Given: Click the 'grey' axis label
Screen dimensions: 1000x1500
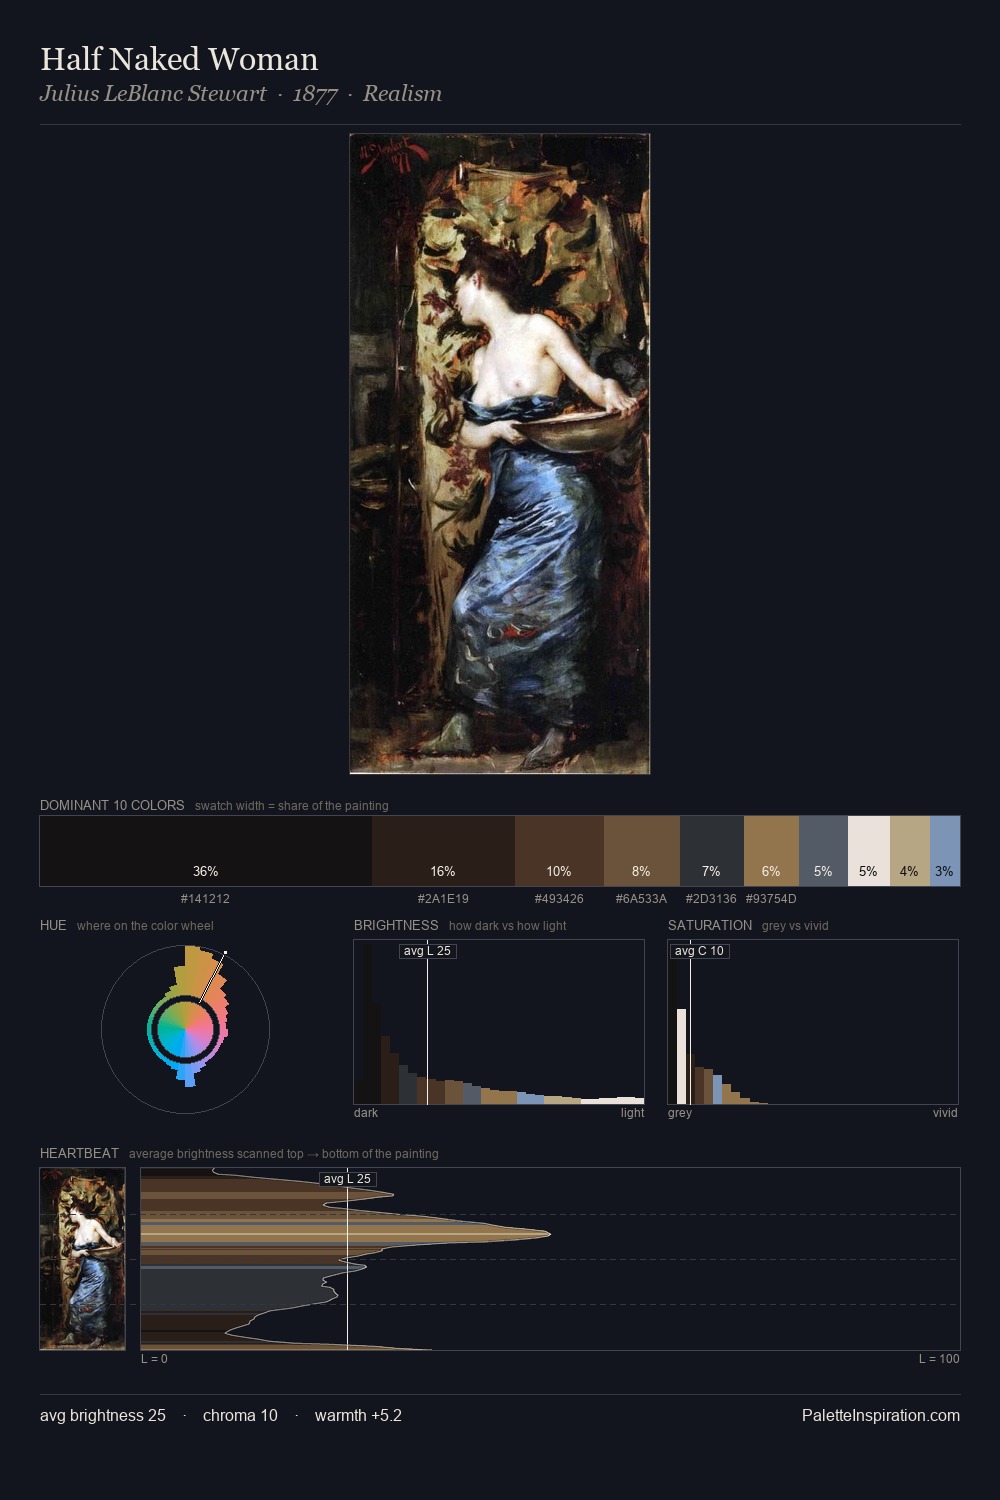Looking at the screenshot, I should pos(680,1113).
